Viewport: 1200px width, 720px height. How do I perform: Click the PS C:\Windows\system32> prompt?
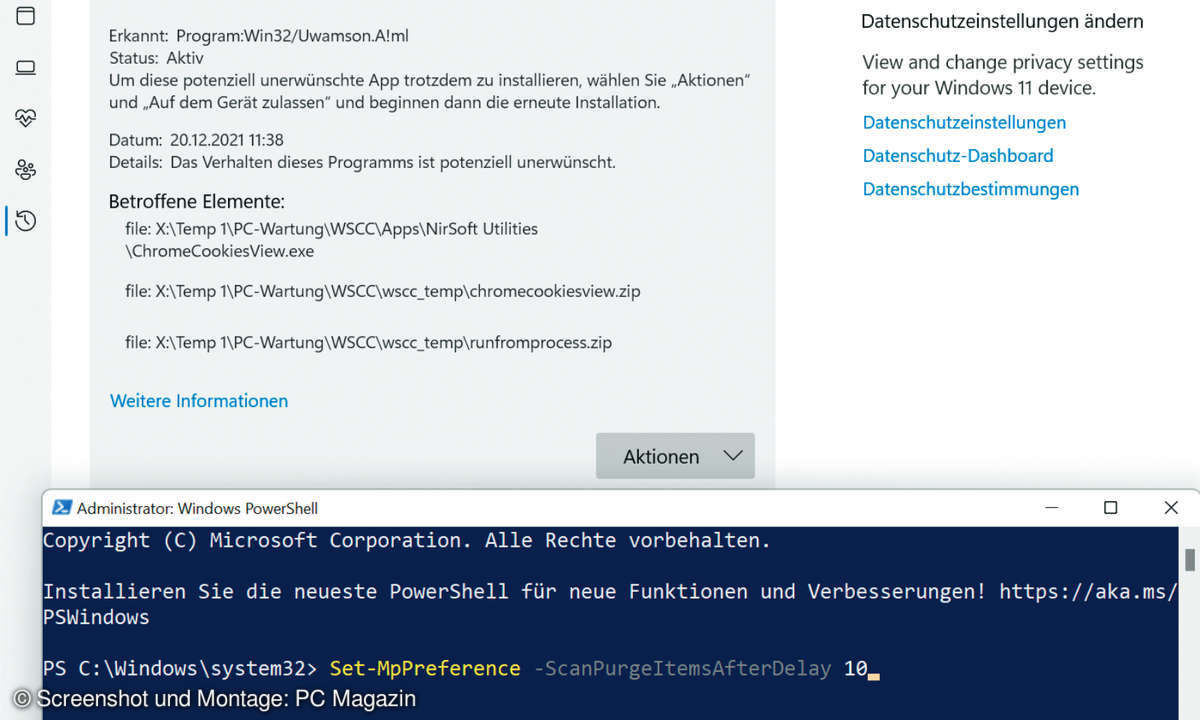pos(180,668)
